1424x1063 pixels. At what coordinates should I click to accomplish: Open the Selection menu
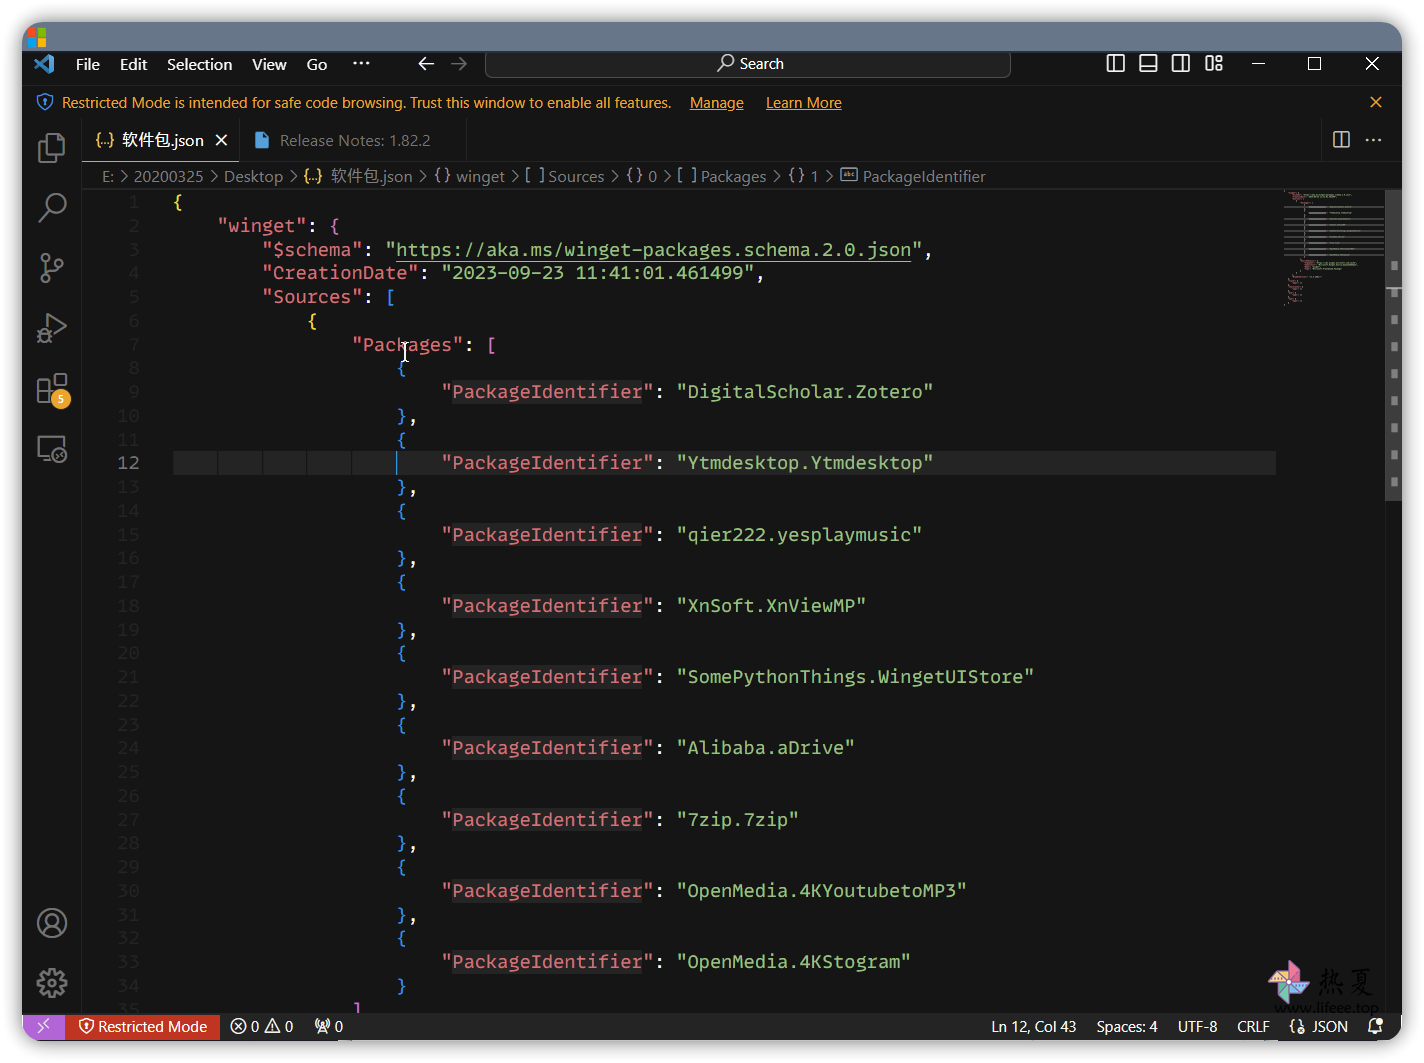pyautogui.click(x=199, y=64)
